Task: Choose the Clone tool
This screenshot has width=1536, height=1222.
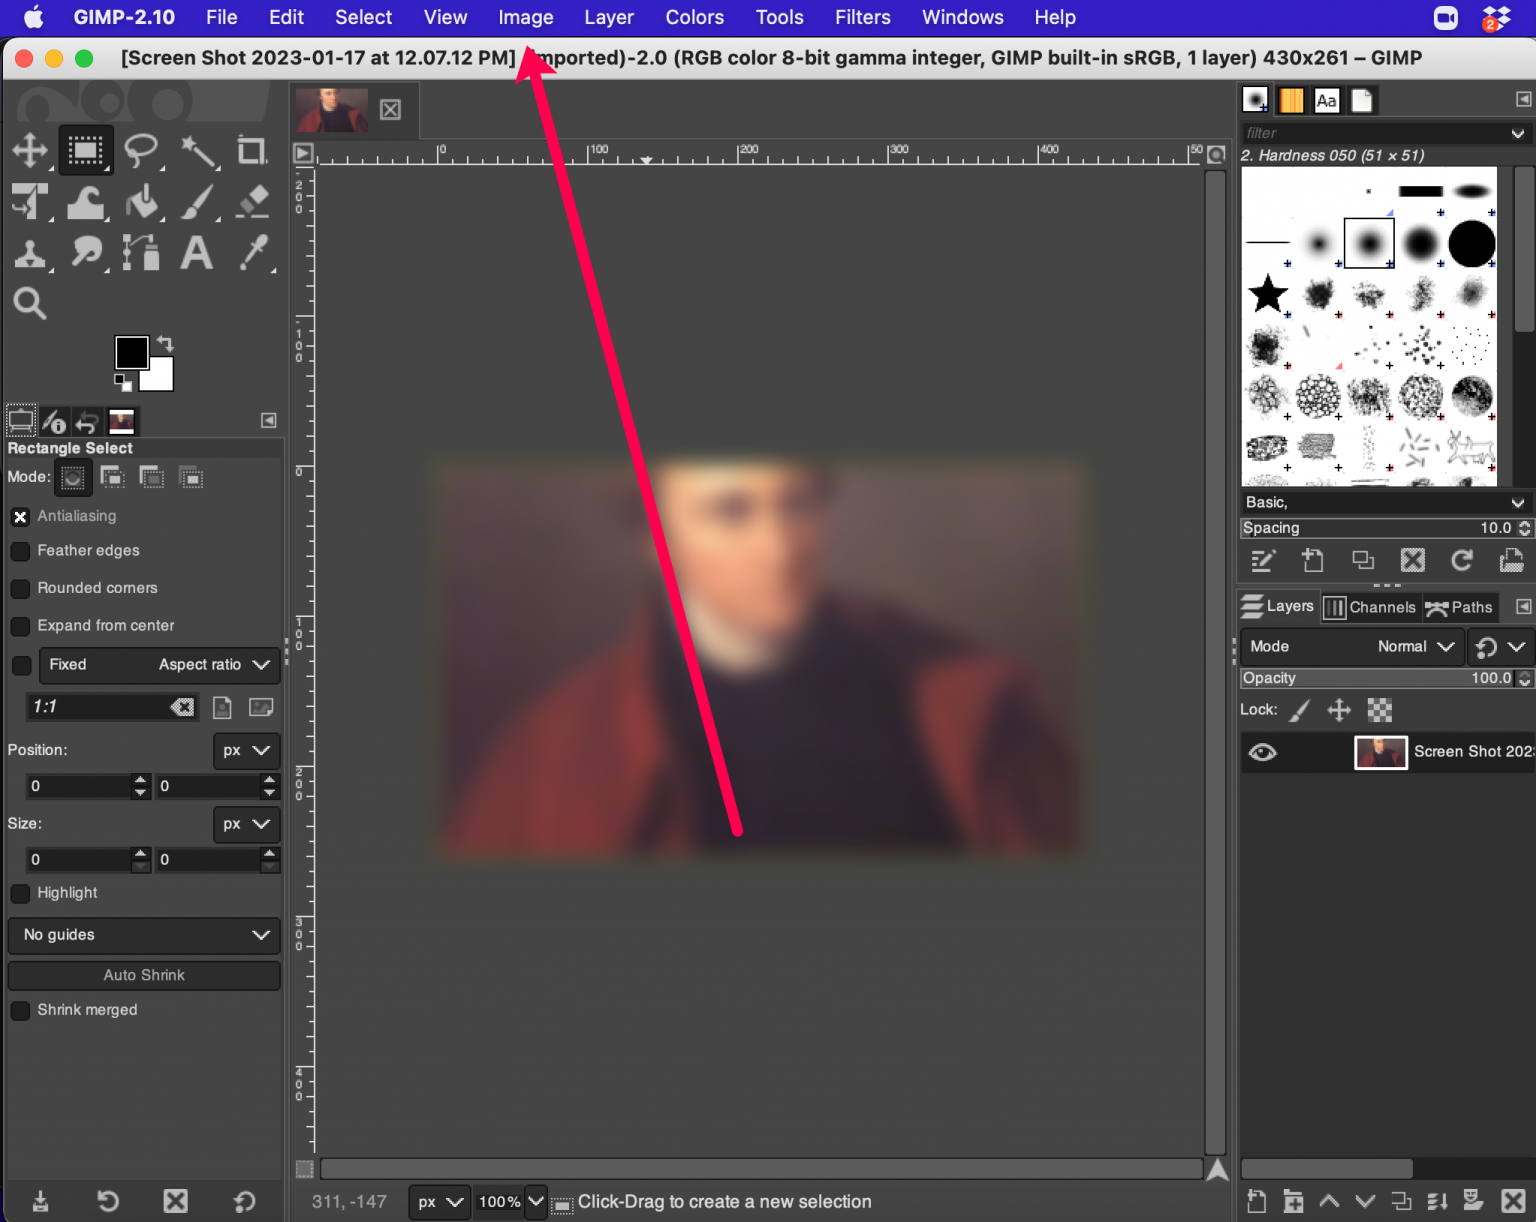Action: click(29, 253)
